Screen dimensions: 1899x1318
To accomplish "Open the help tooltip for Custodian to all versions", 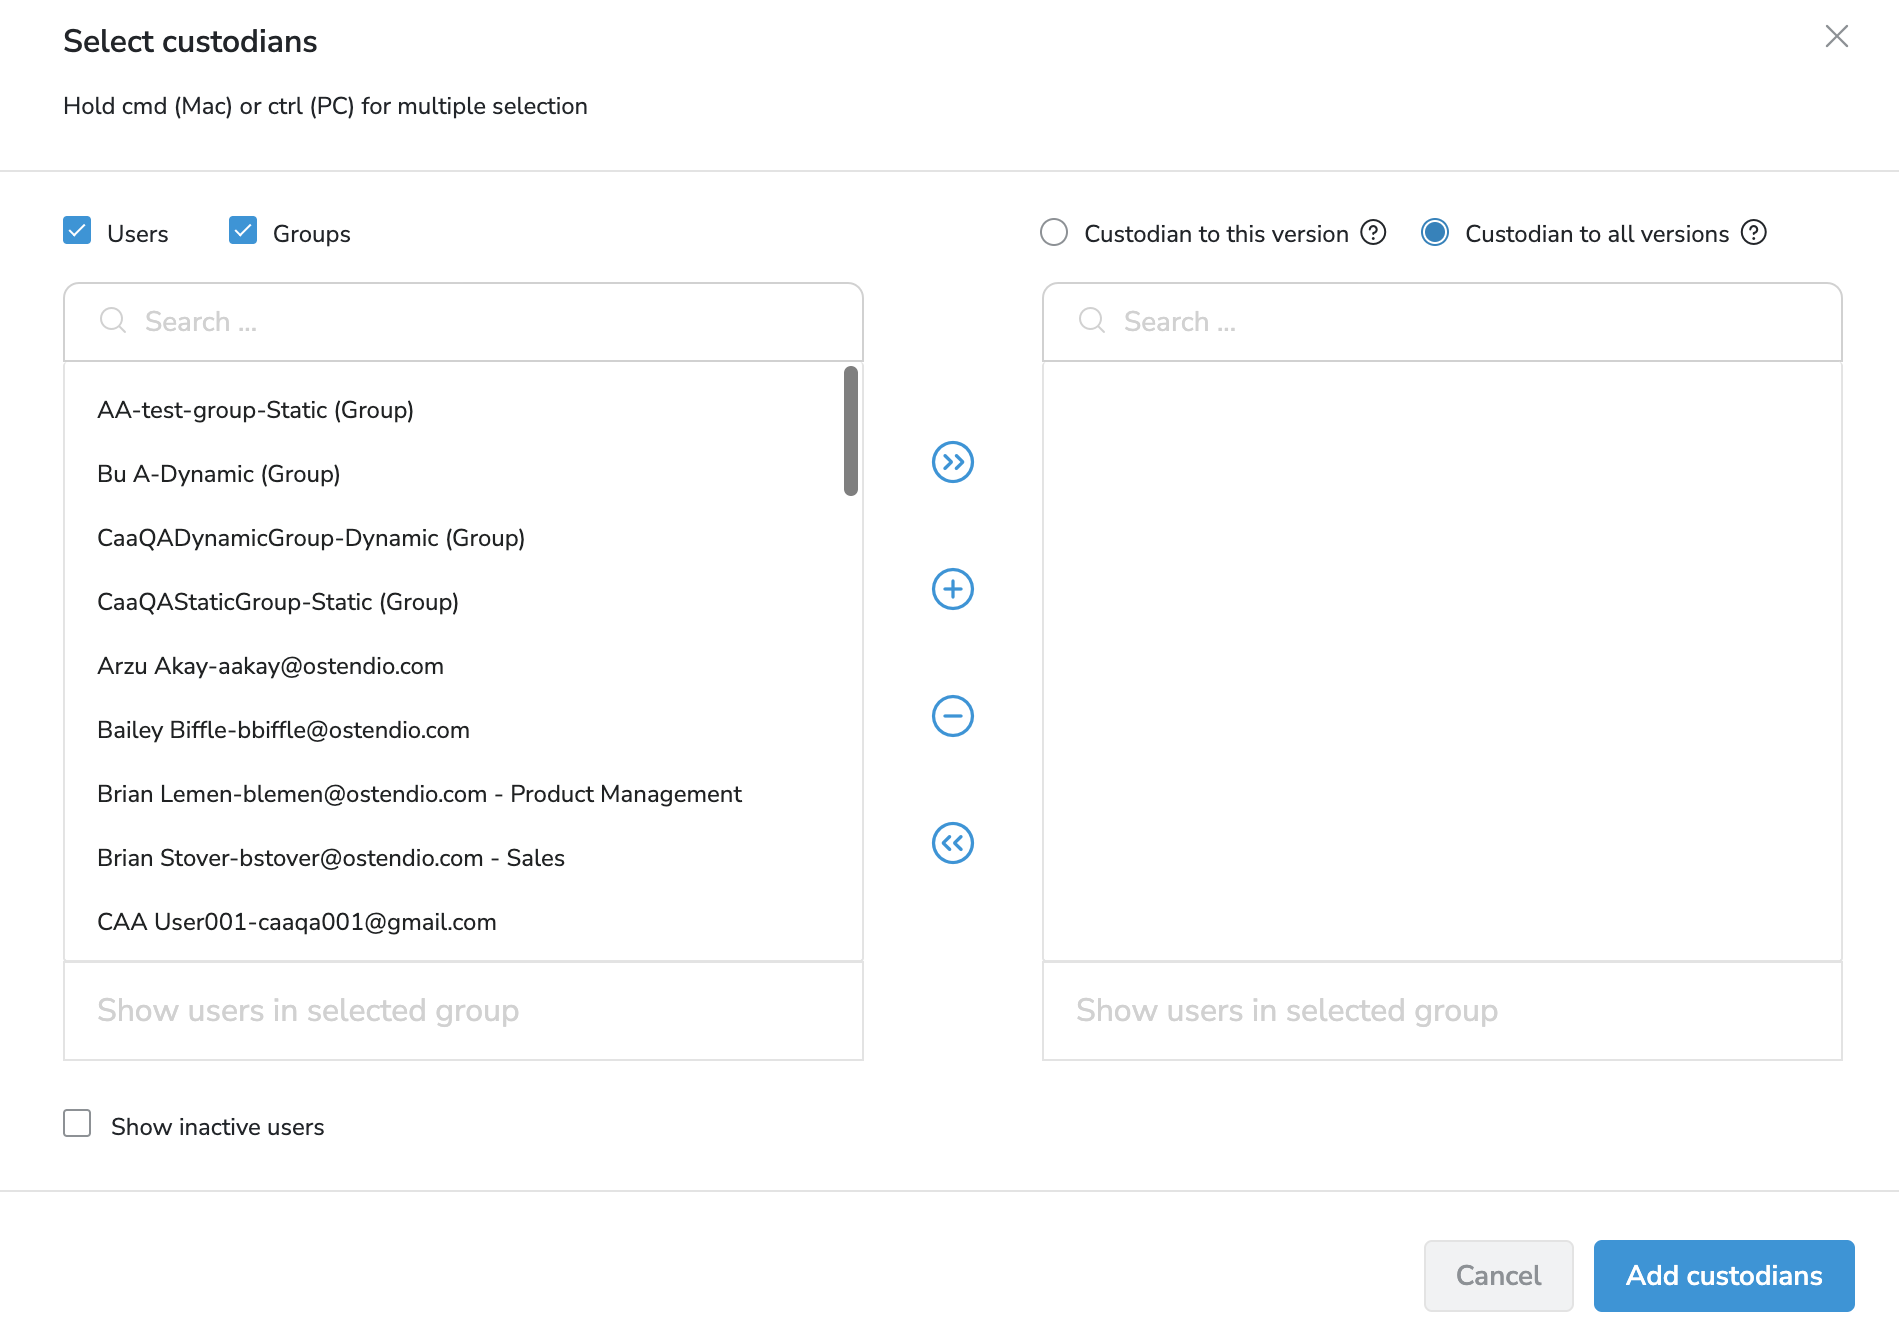I will tap(1753, 232).
